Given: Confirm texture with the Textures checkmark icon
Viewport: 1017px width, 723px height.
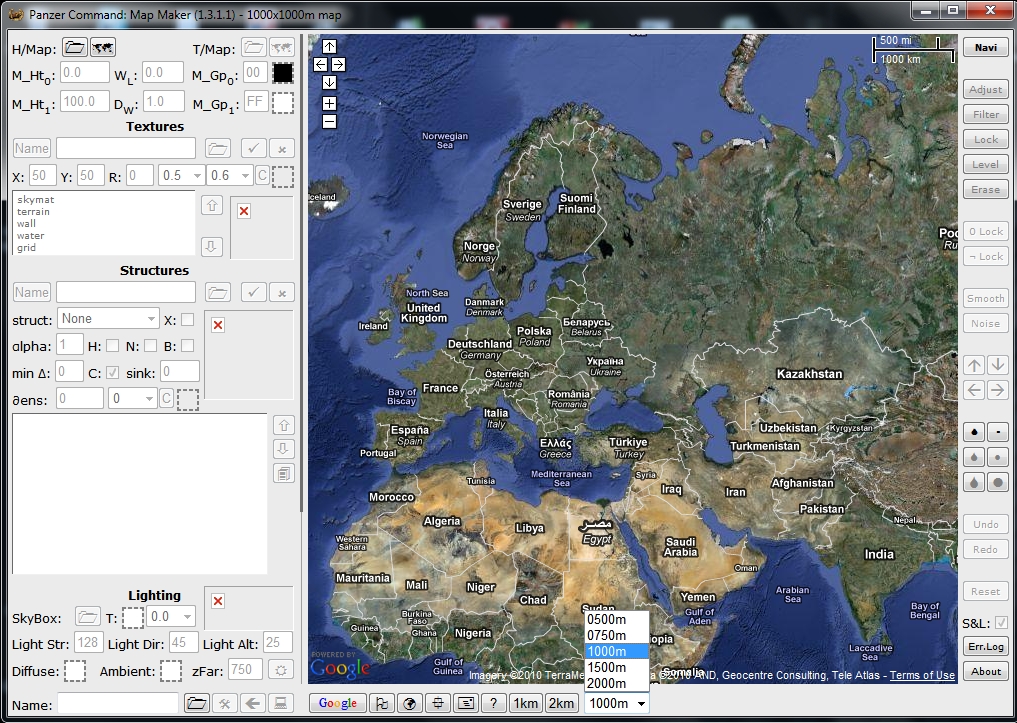Looking at the screenshot, I should pos(253,148).
